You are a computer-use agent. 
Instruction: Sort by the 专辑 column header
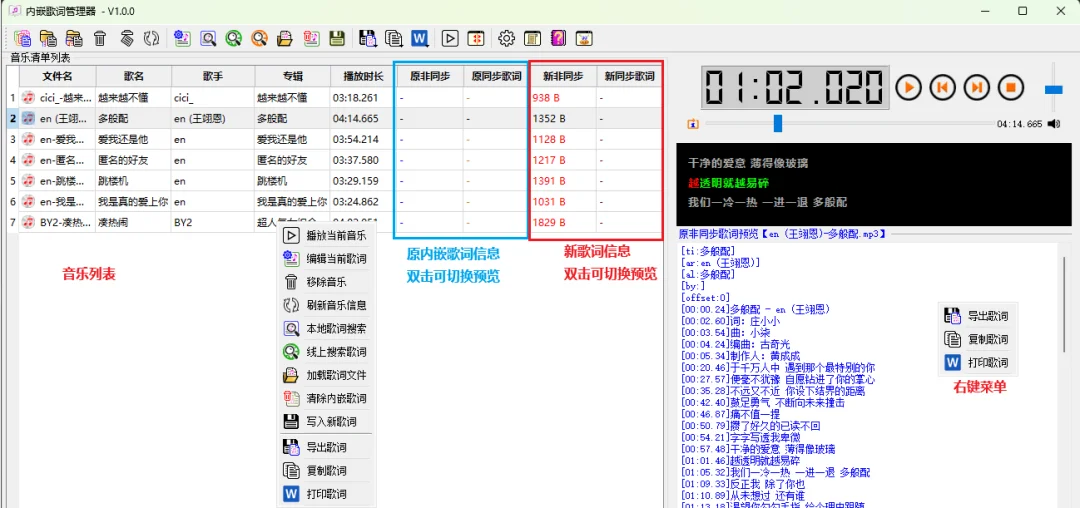tap(292, 76)
